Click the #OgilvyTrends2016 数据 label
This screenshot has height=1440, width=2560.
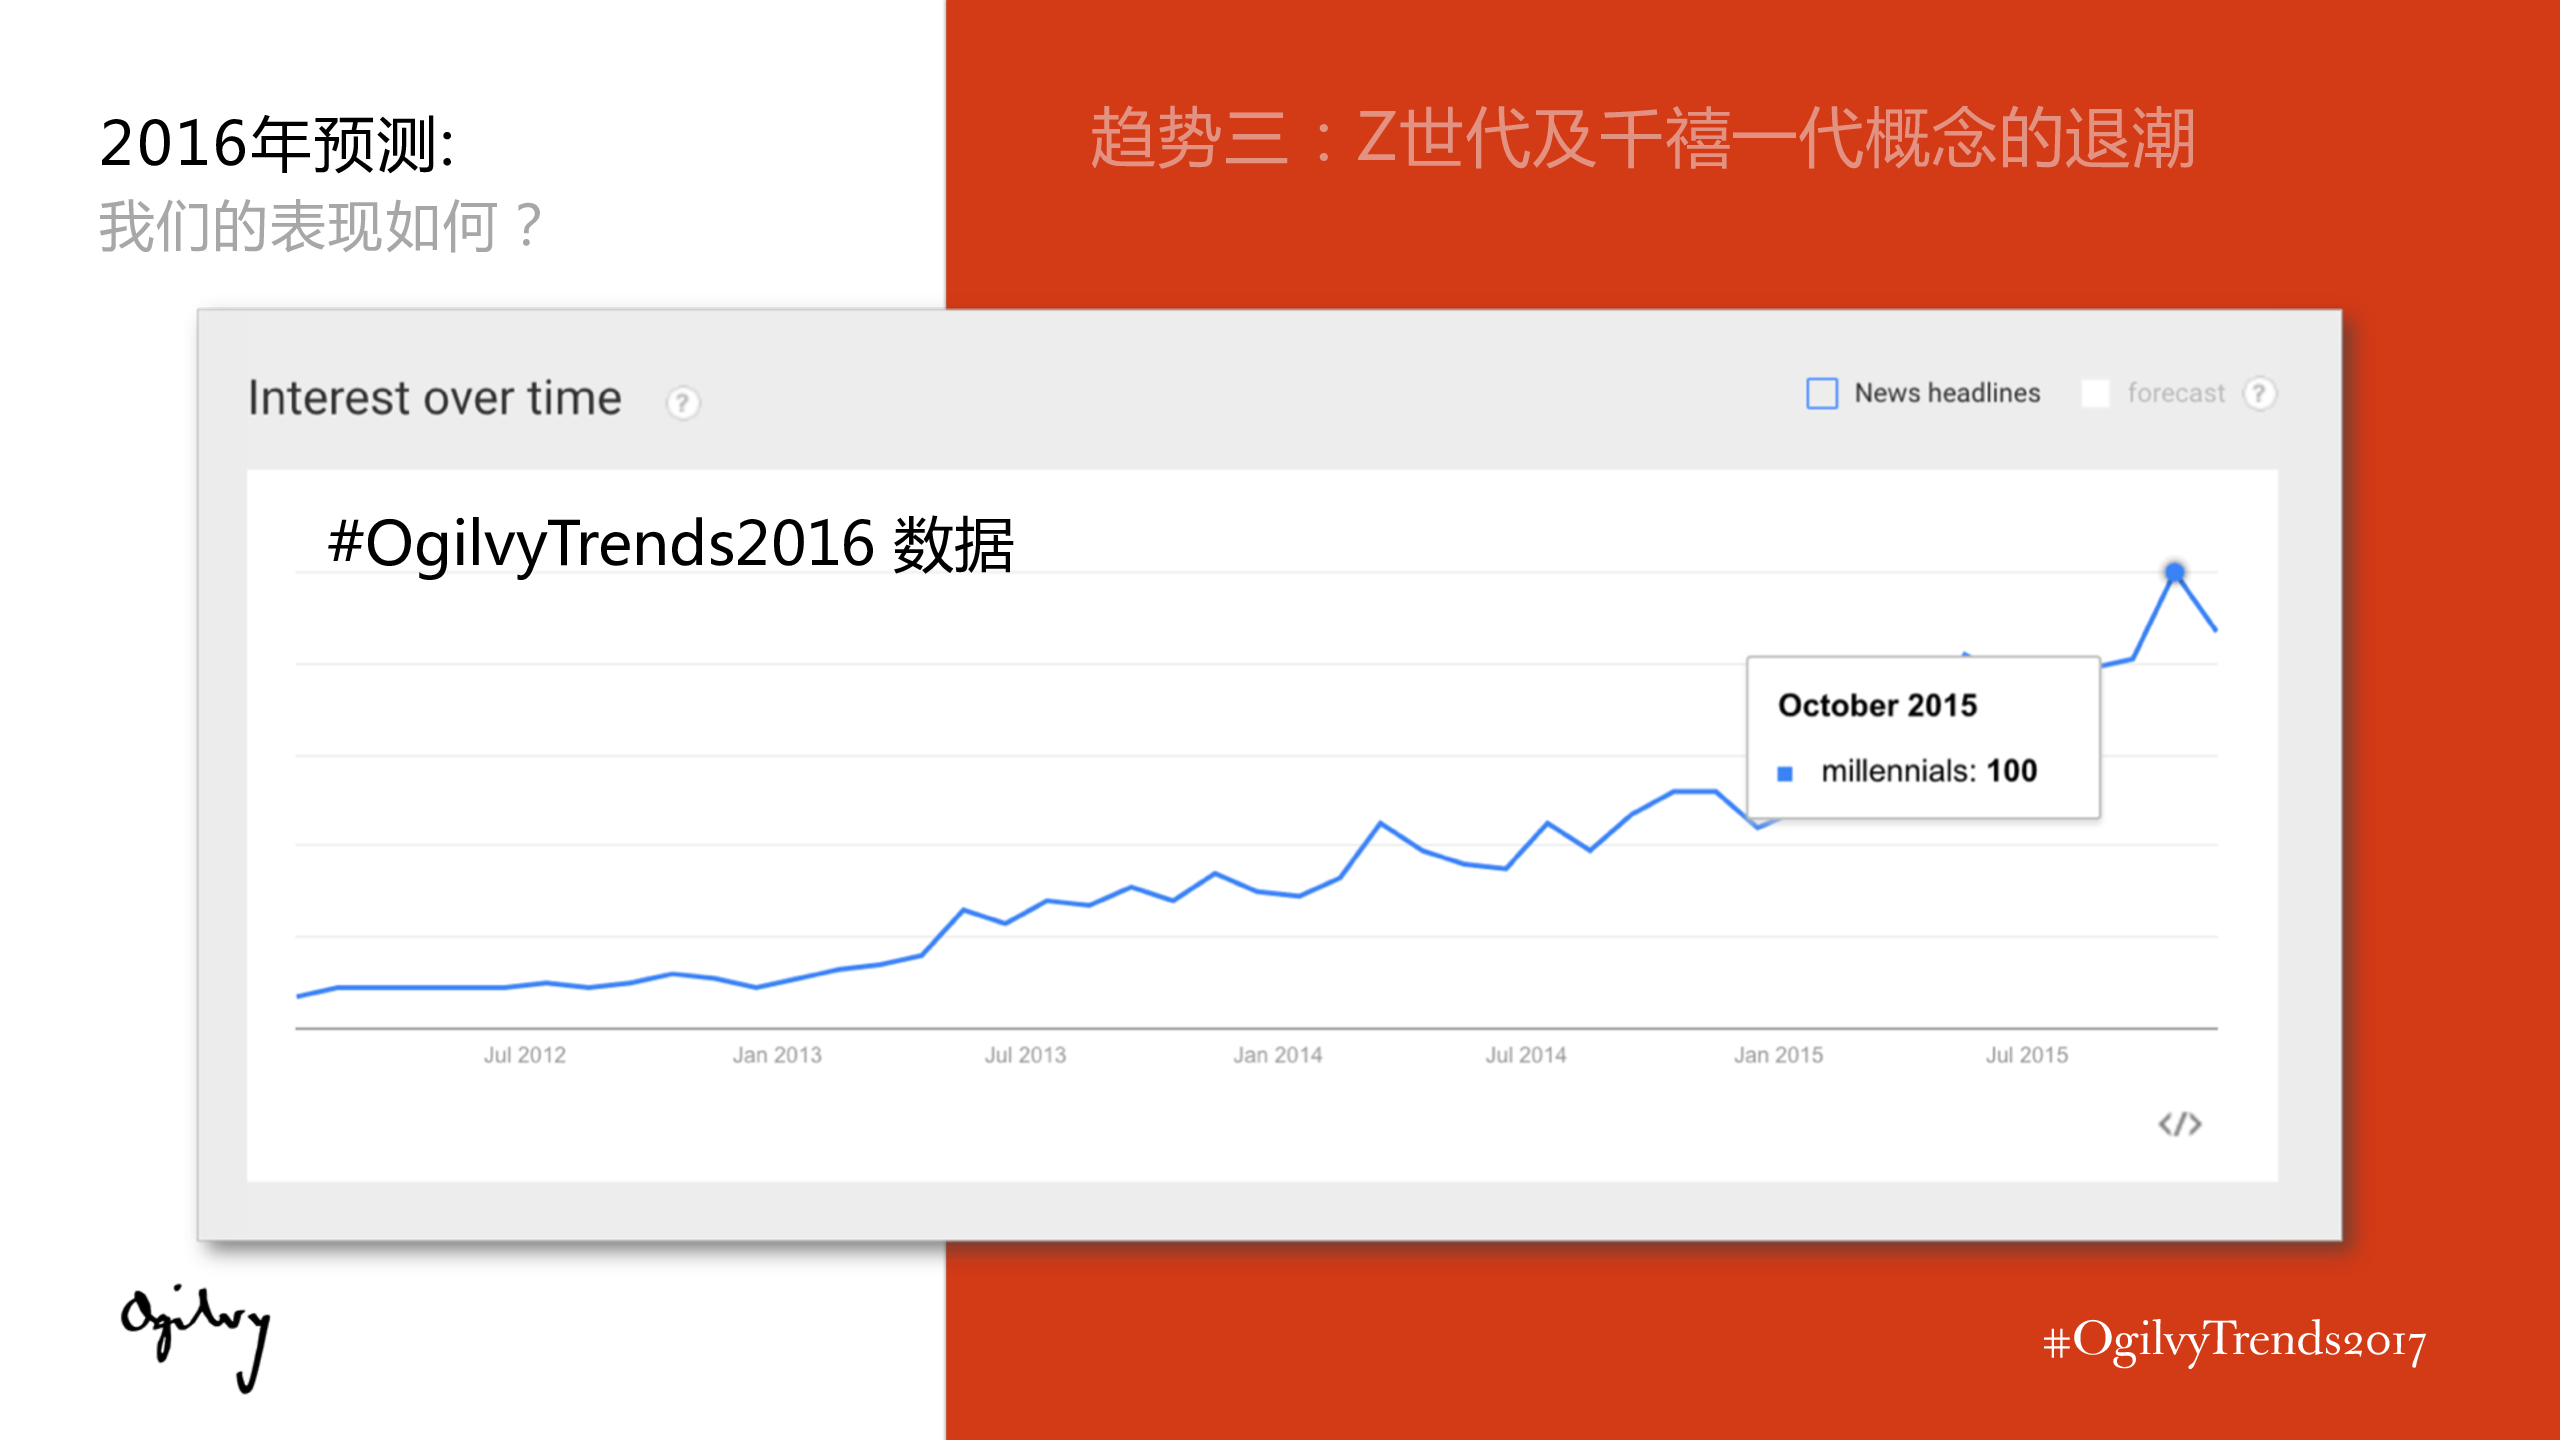pos(671,545)
